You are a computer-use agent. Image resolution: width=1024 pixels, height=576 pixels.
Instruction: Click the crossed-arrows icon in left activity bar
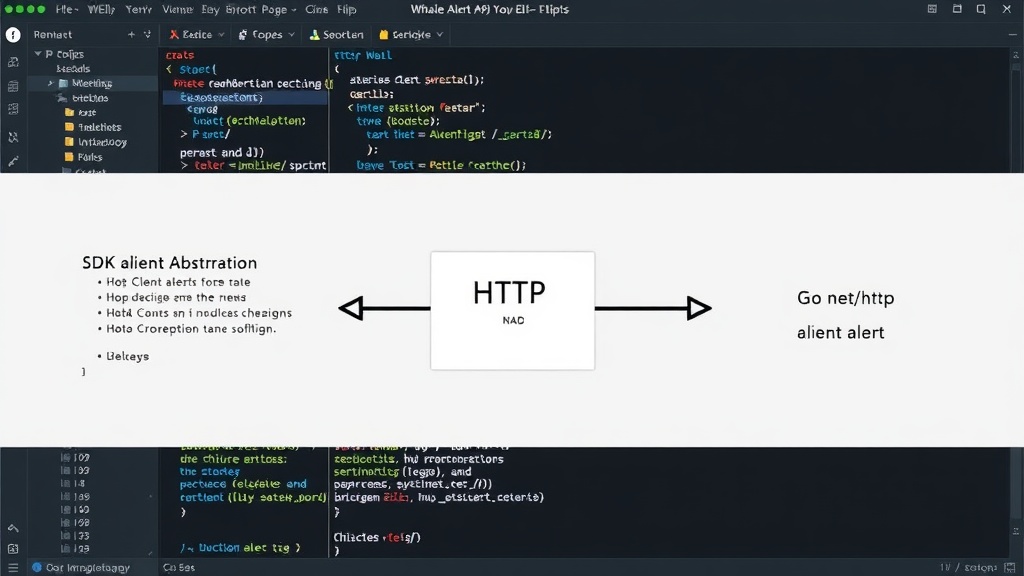(x=13, y=137)
